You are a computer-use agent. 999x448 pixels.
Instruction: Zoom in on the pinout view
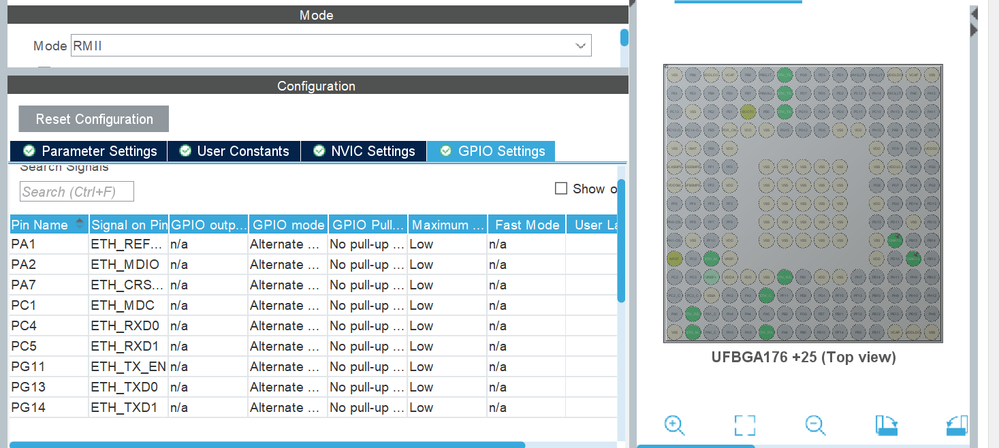(x=674, y=425)
